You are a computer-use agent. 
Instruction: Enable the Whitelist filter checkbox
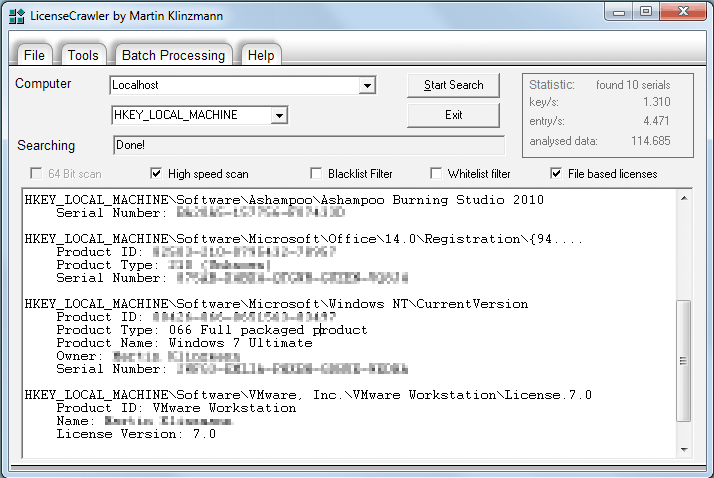tap(436, 173)
